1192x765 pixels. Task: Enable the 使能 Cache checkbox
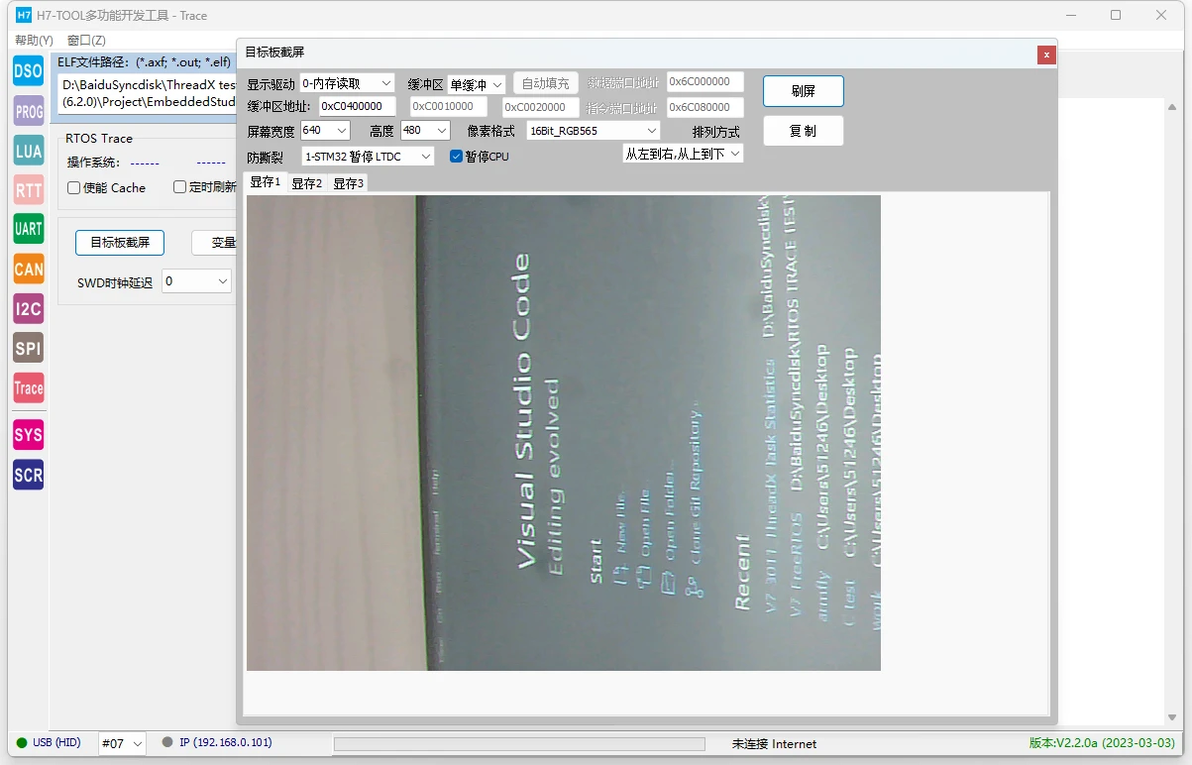(x=74, y=187)
